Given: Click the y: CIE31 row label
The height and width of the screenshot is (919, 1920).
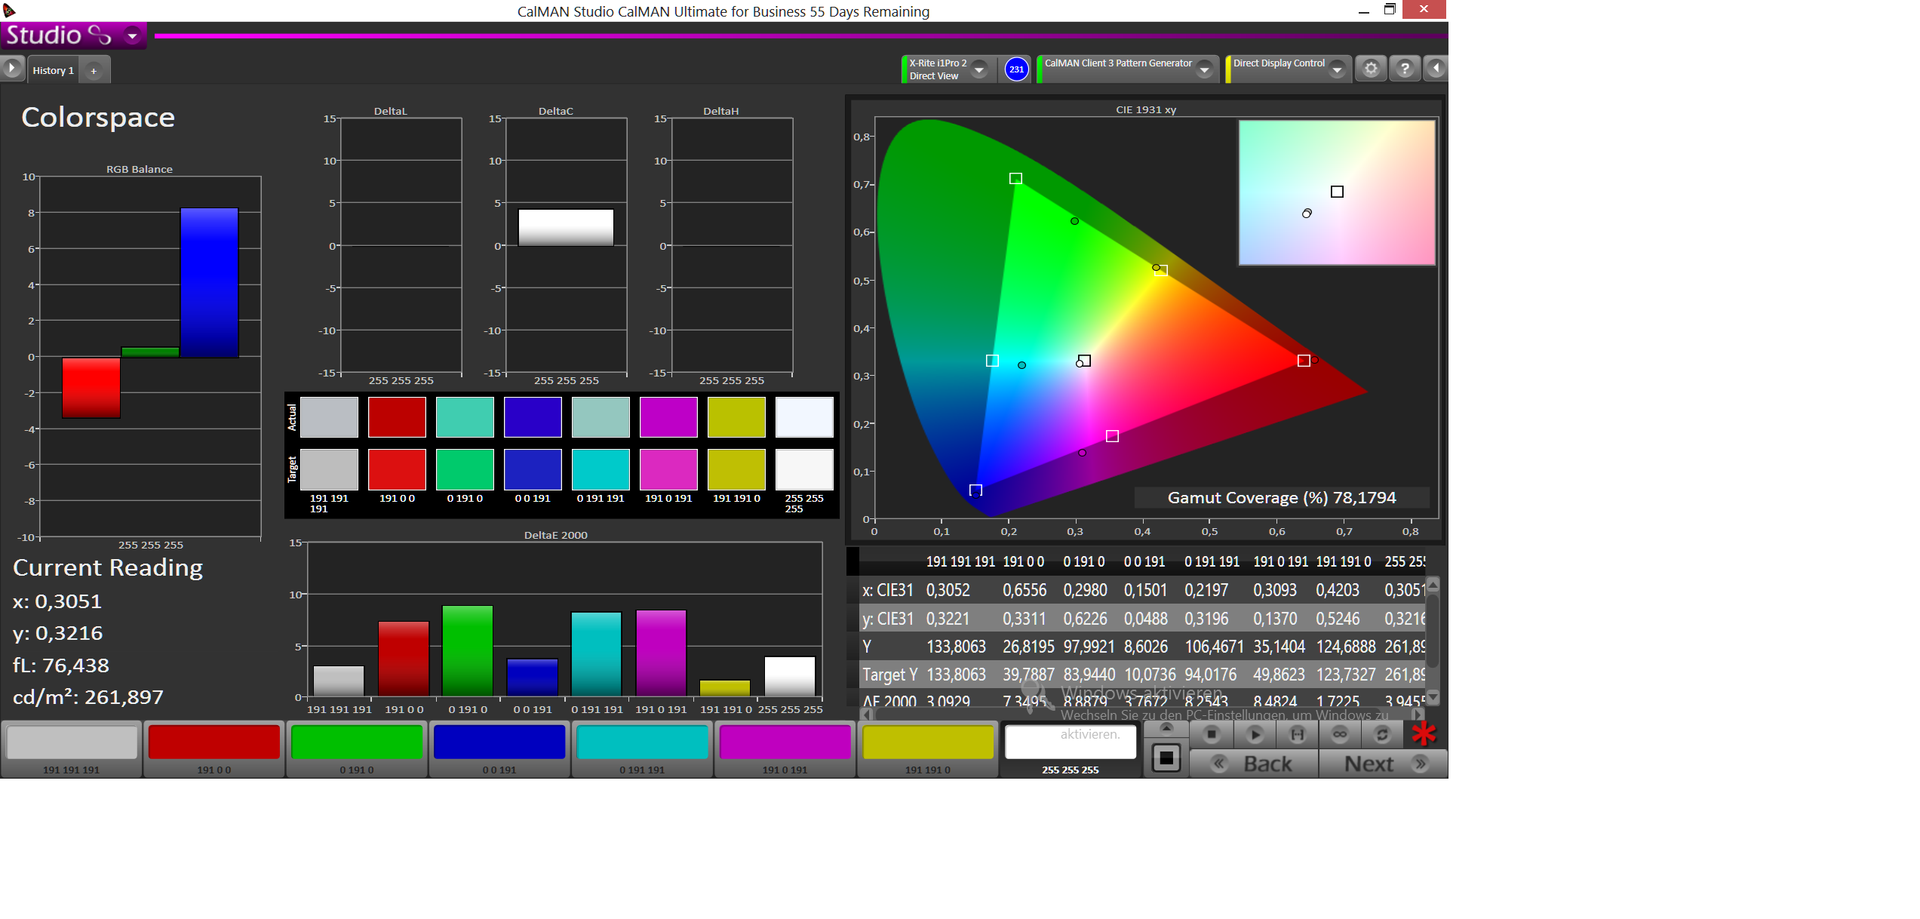Looking at the screenshot, I should (x=888, y=618).
